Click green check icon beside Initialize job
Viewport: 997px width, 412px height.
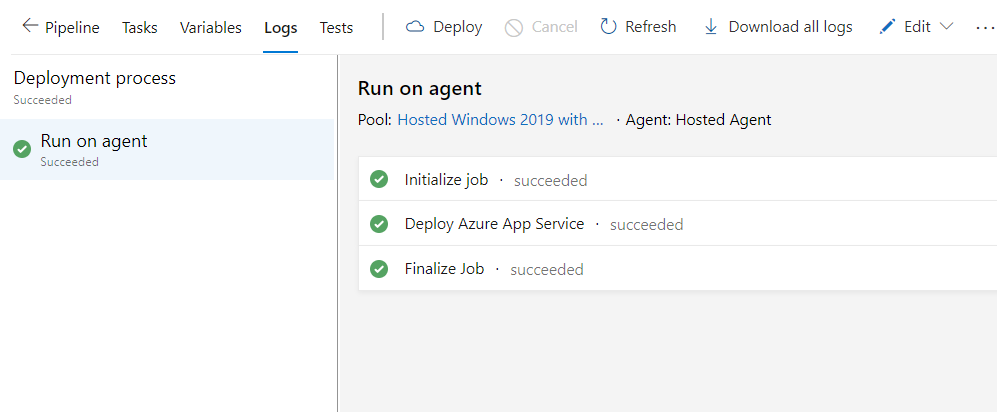(x=379, y=180)
